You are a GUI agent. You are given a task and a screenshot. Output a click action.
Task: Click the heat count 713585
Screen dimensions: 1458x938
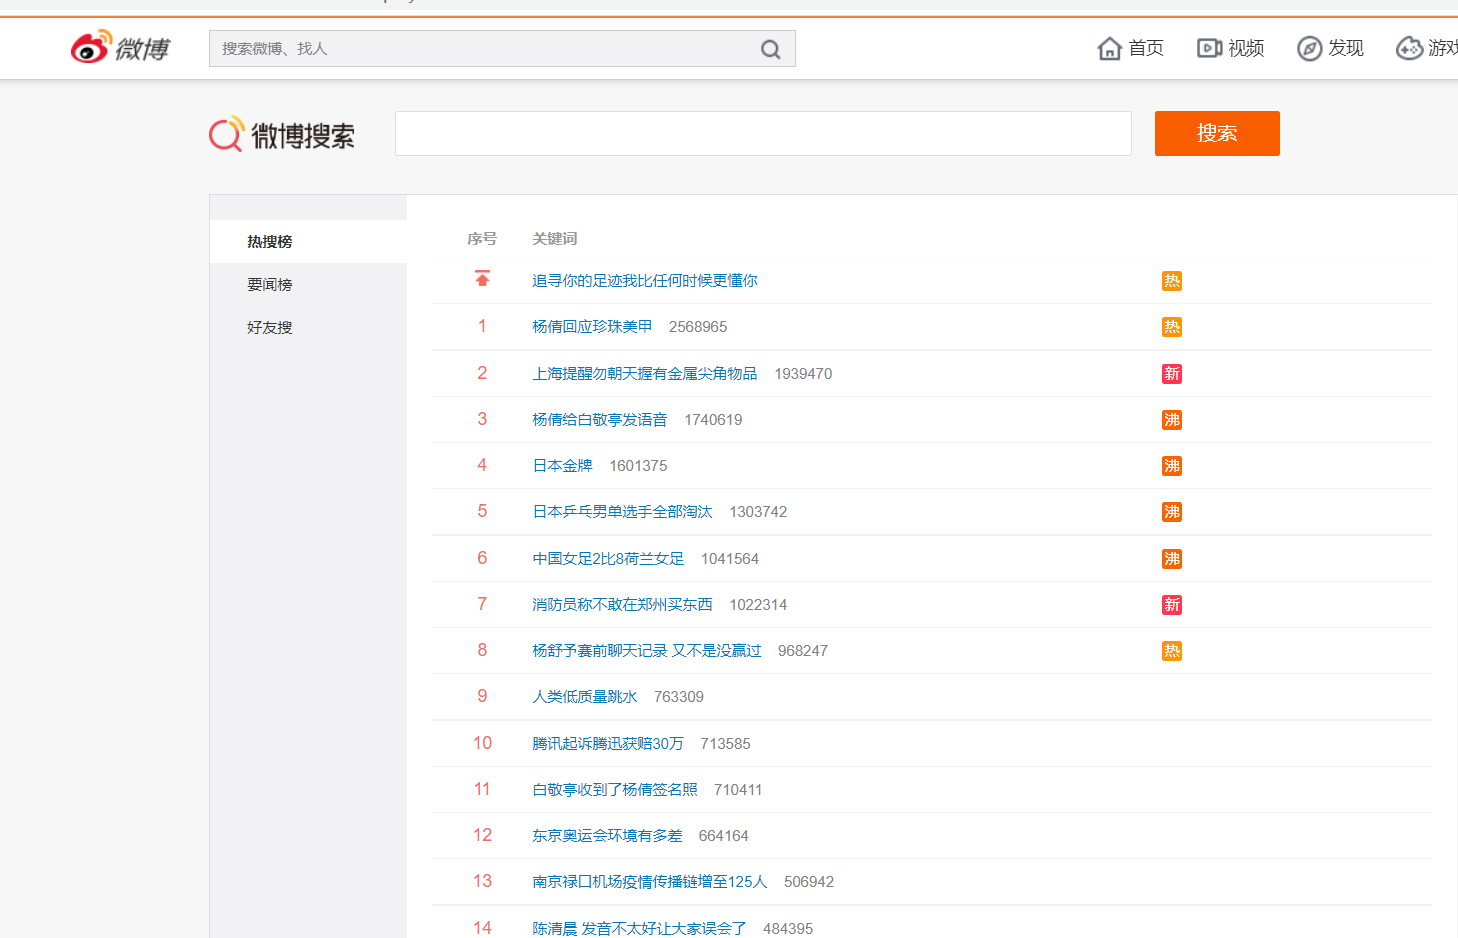pyautogui.click(x=725, y=744)
